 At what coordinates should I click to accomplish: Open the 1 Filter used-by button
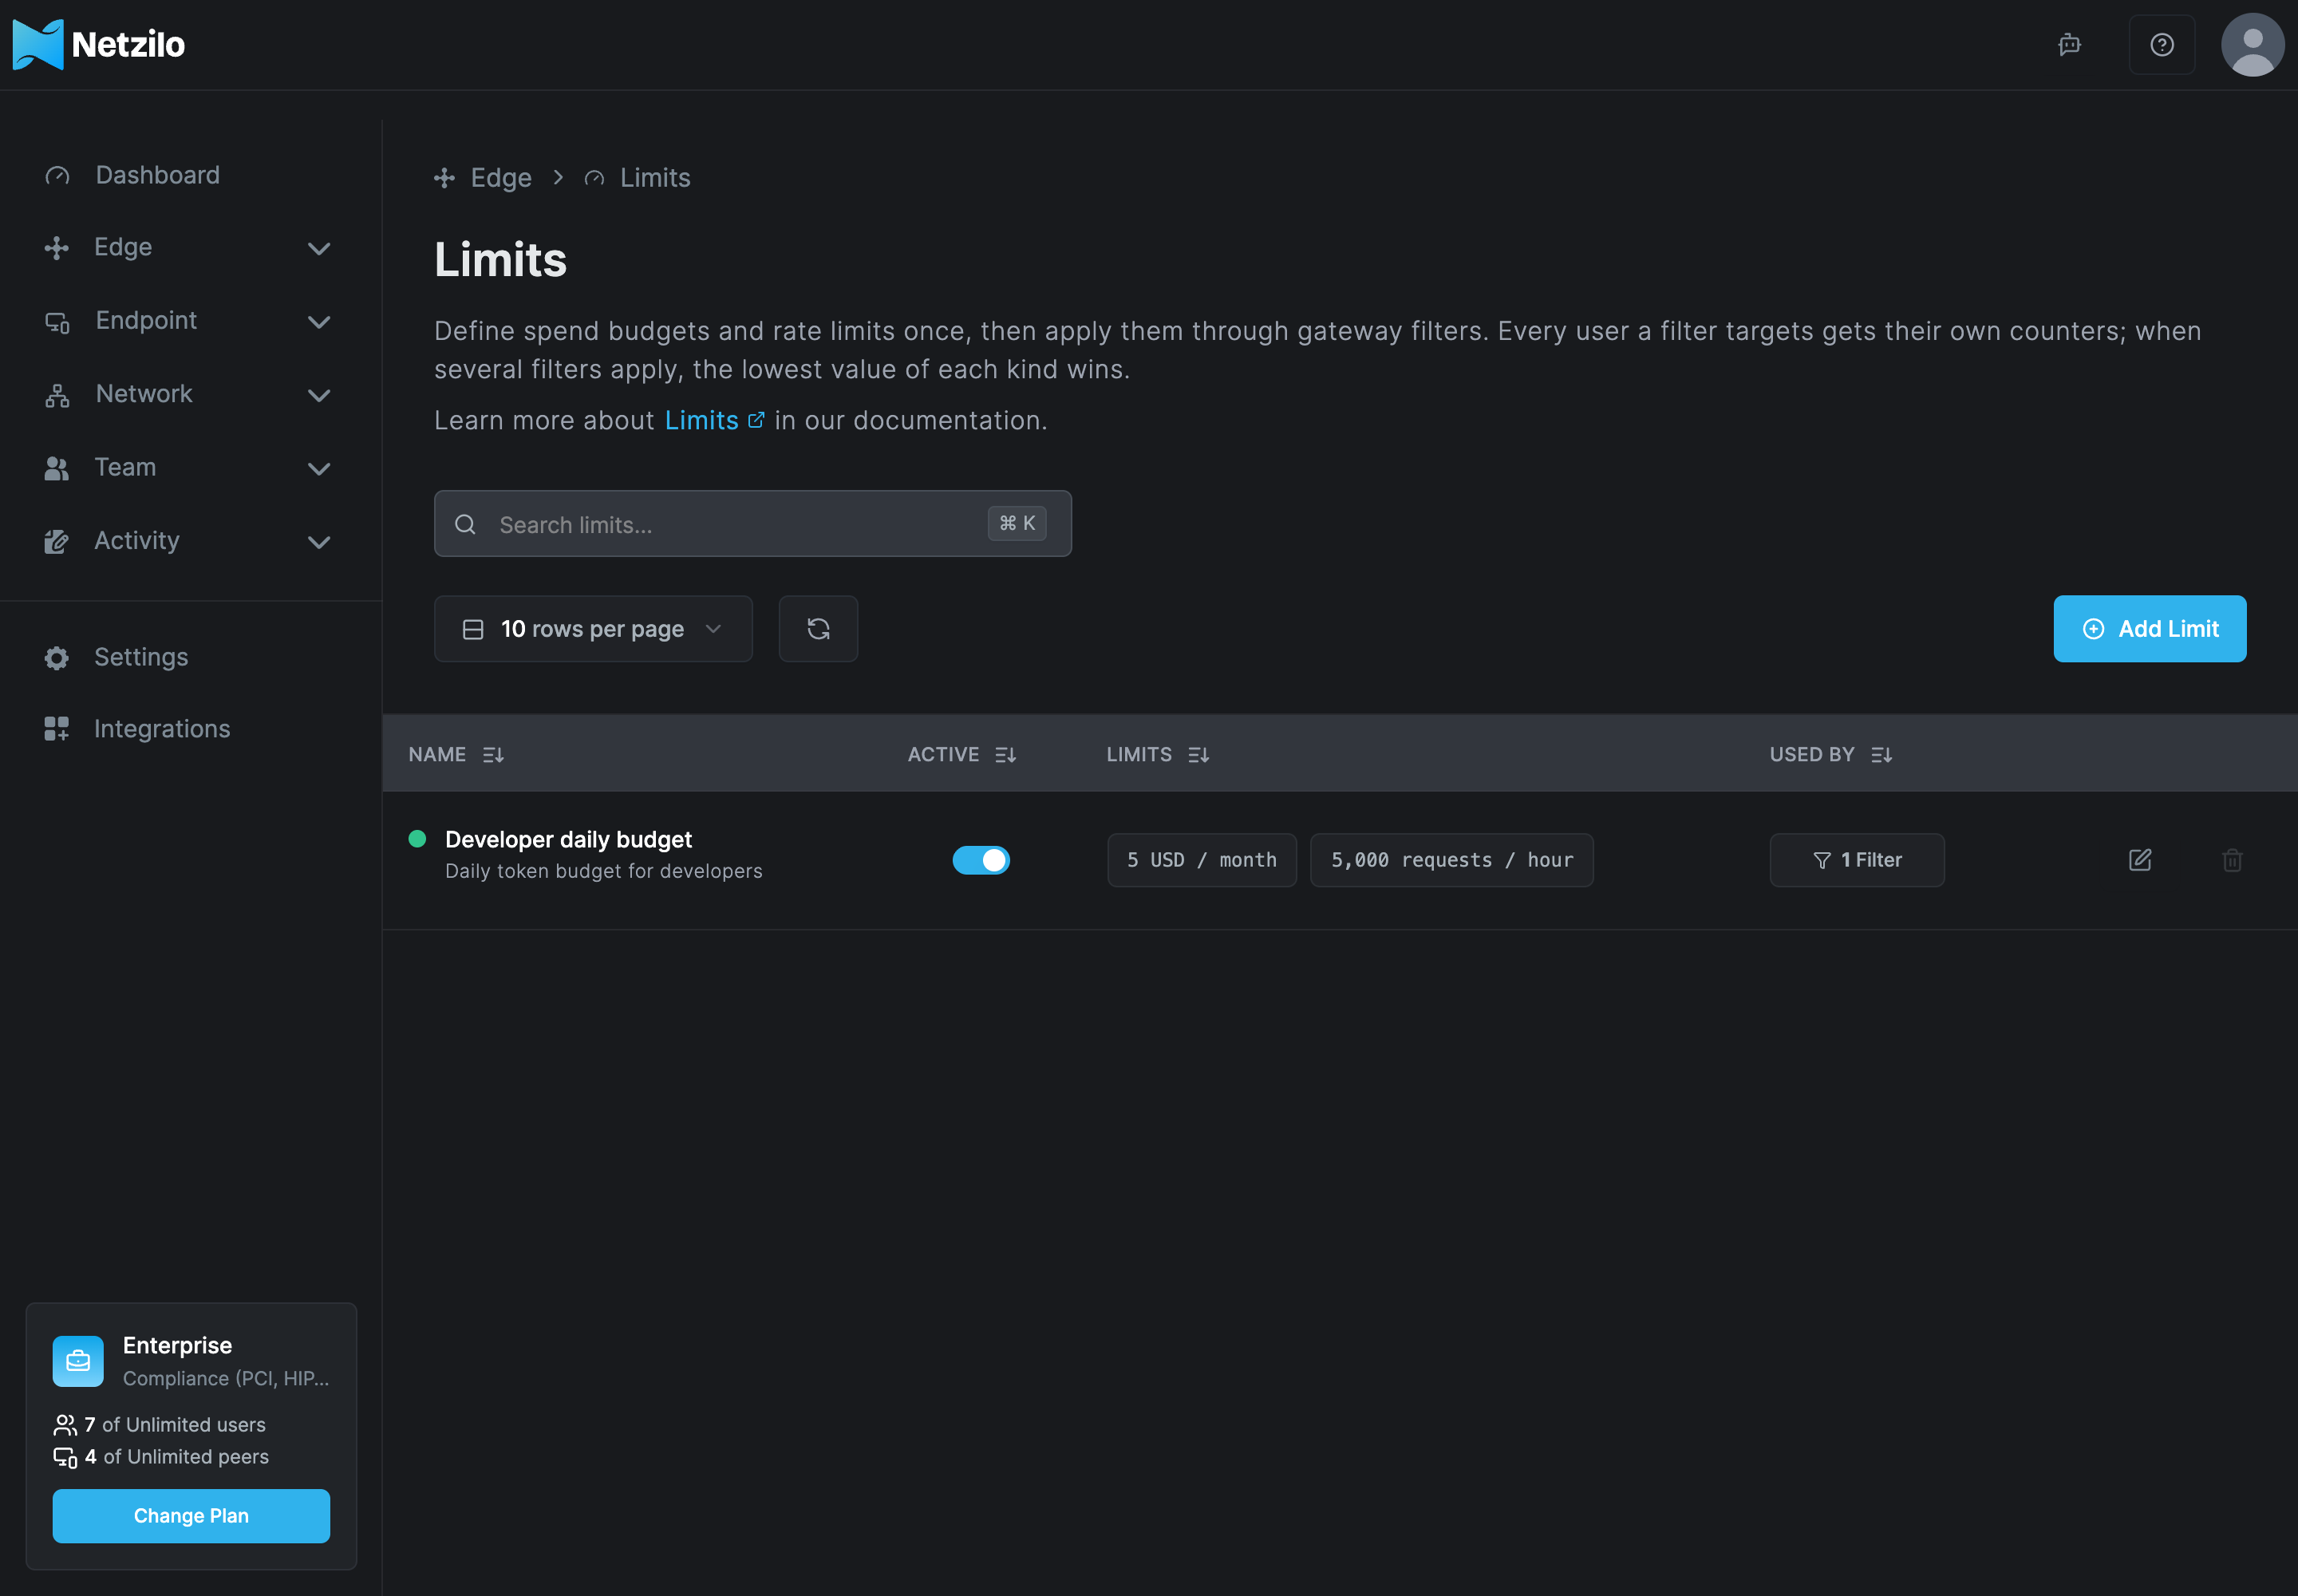click(1857, 860)
